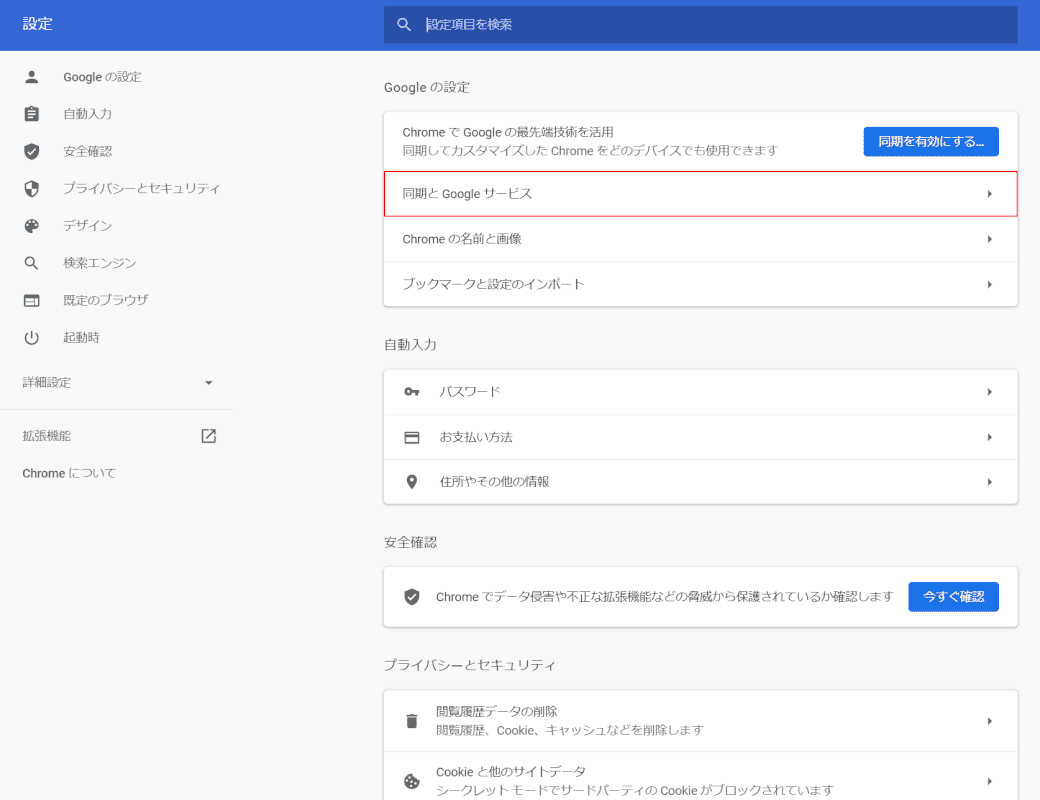The image size is (1040, 800).
Task: Expand the 詳細設定 section arrow
Action: coord(208,383)
